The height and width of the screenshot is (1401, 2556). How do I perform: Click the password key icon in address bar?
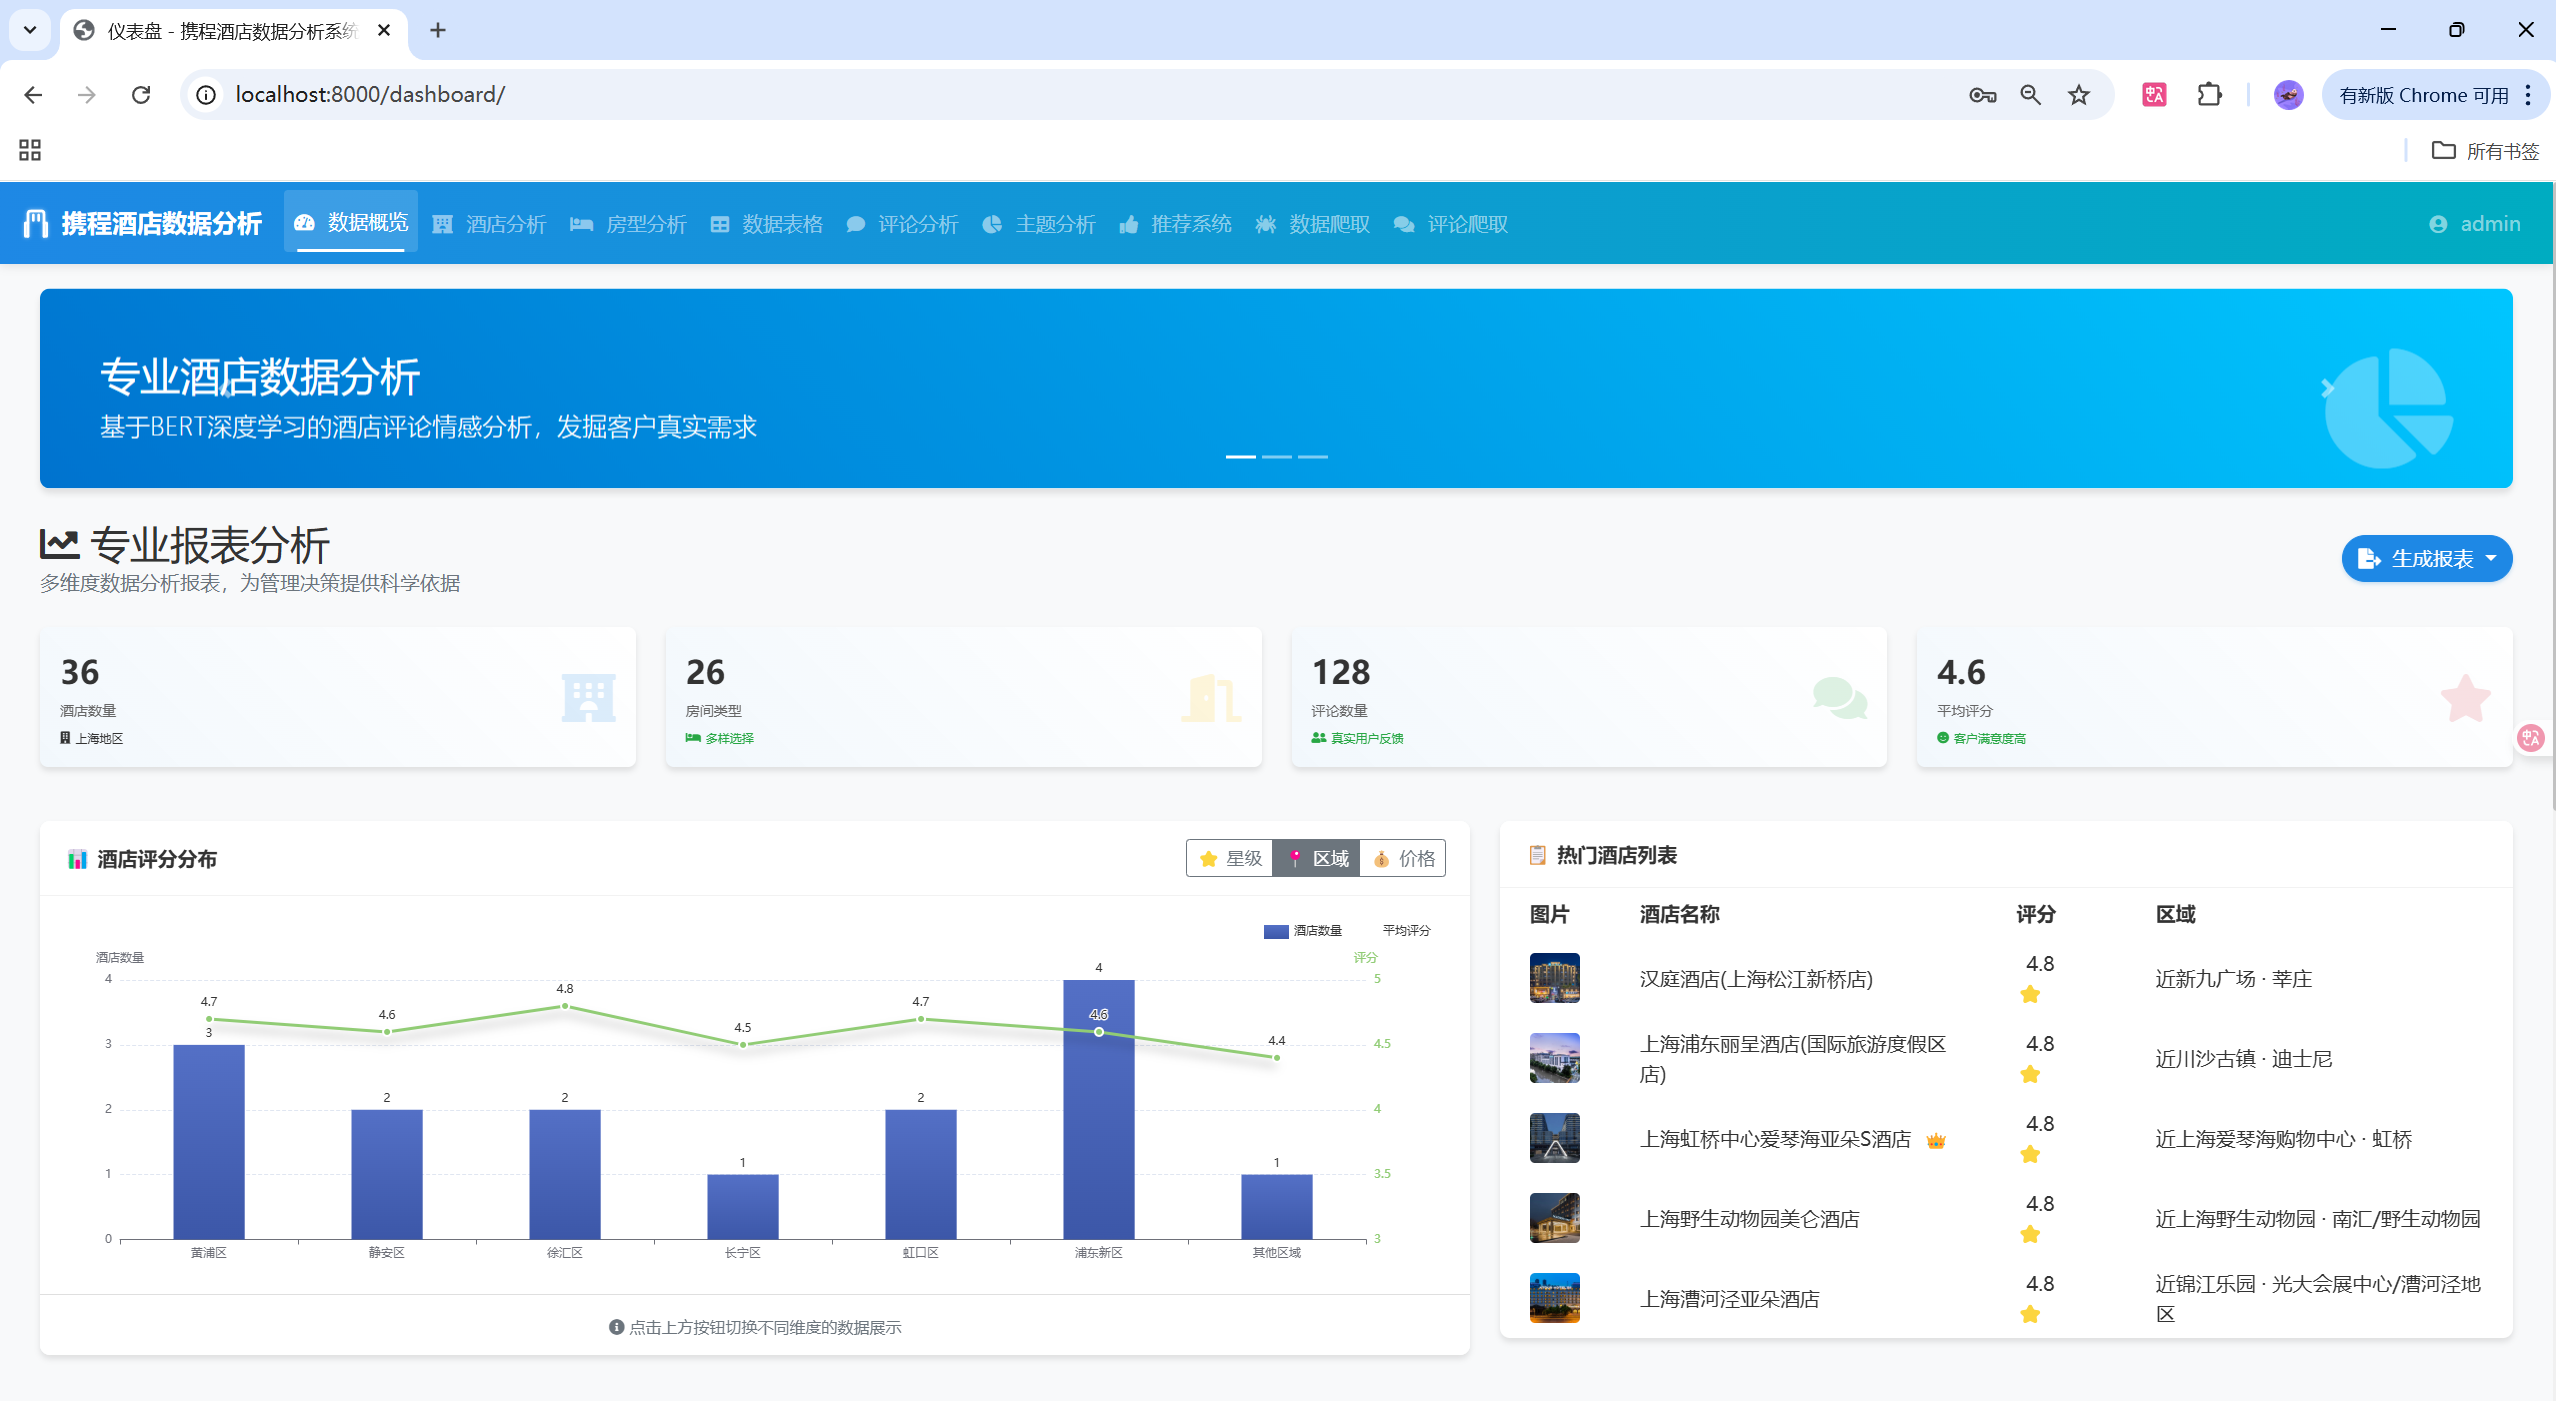coord(1982,95)
